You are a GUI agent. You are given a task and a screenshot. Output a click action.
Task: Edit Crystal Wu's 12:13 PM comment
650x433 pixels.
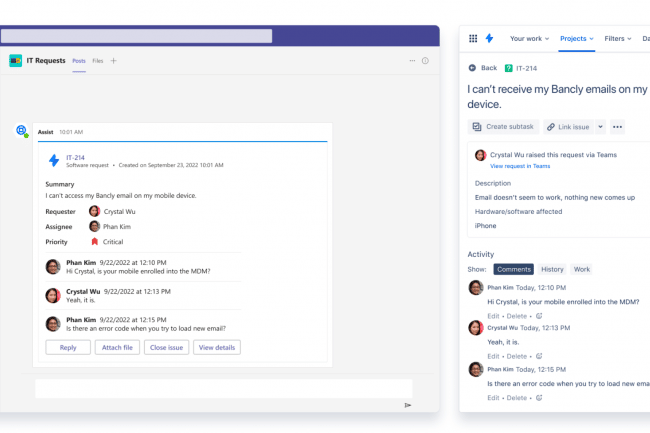click(493, 356)
